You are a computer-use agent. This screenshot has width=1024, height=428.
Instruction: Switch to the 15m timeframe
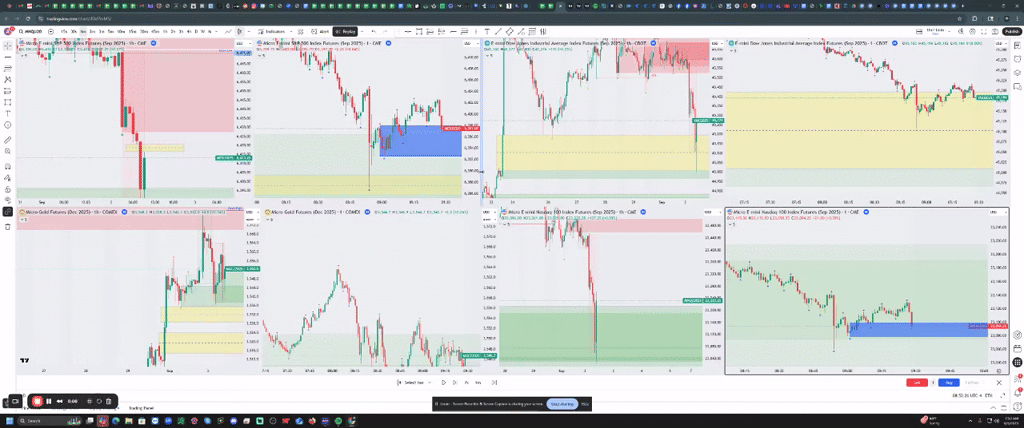click(132, 31)
